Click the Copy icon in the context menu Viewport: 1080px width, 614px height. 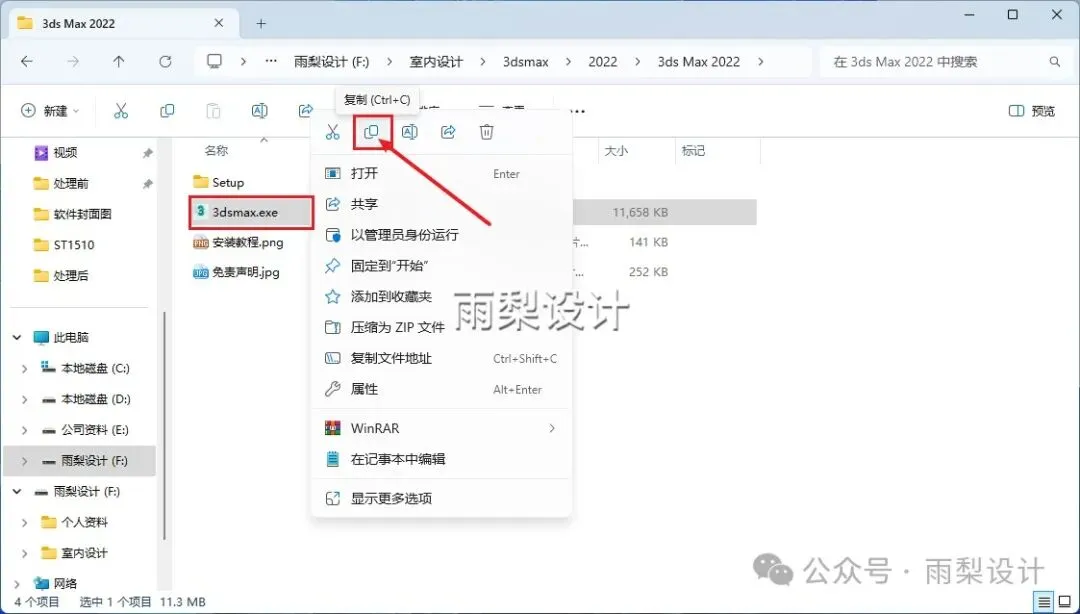[371, 132]
